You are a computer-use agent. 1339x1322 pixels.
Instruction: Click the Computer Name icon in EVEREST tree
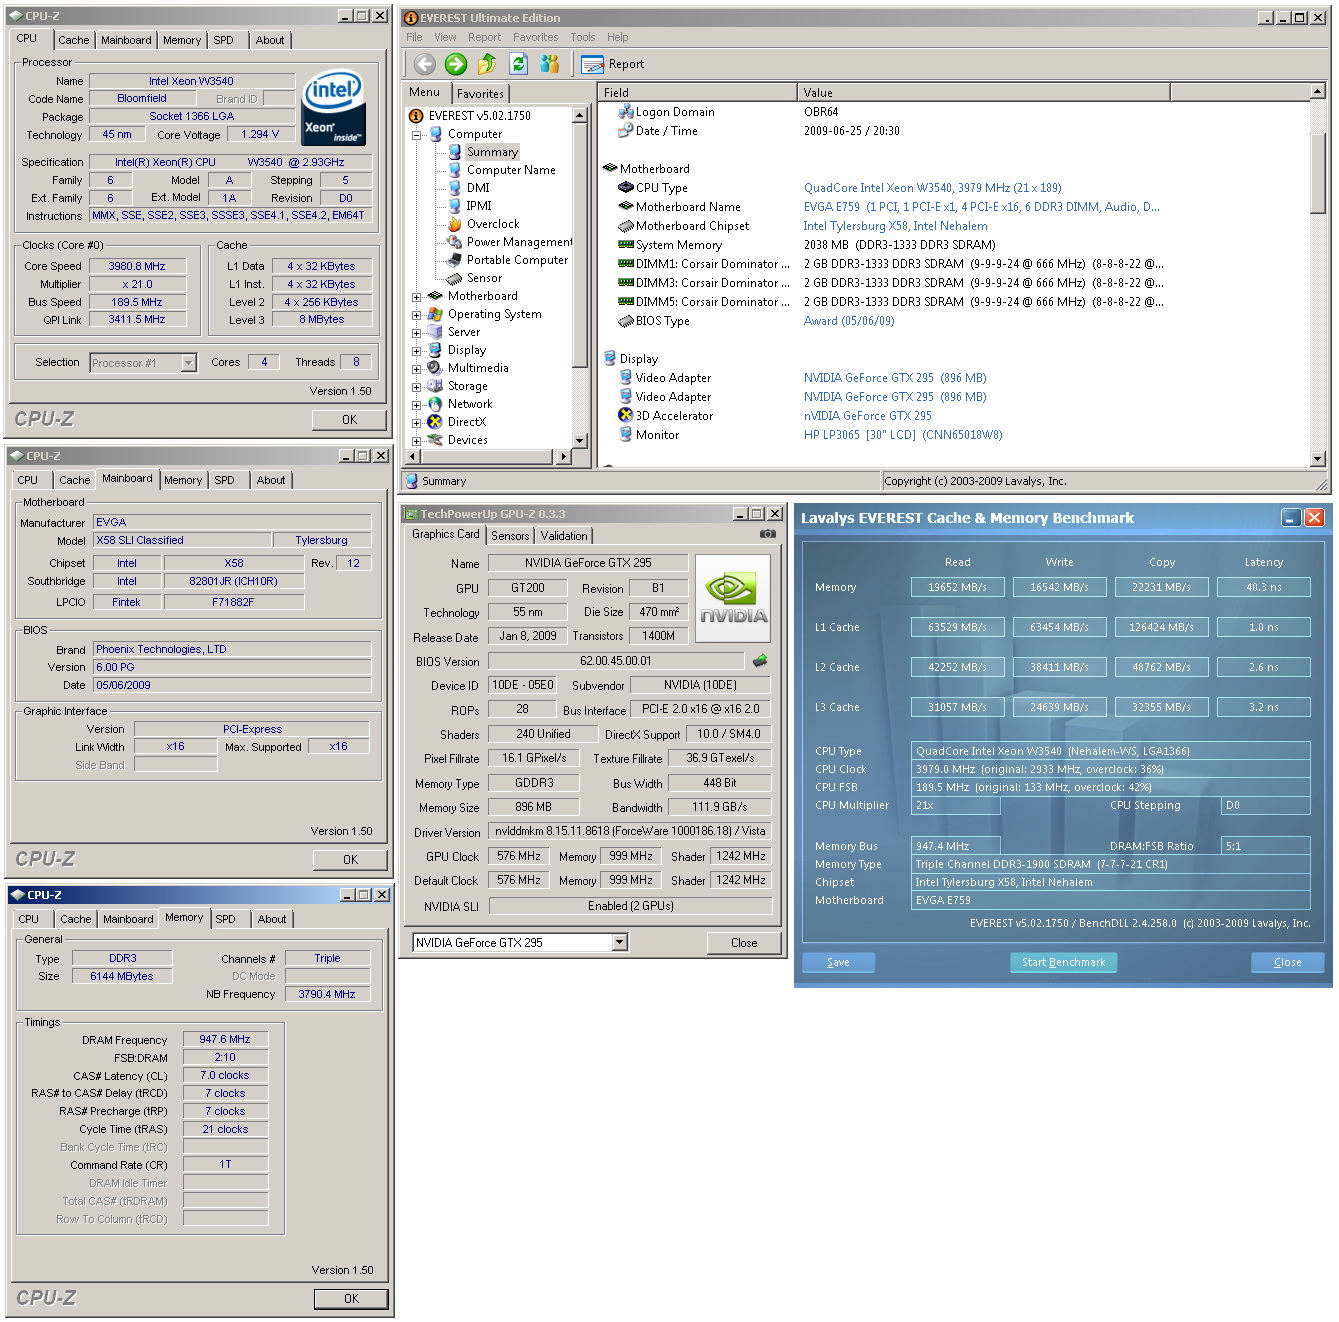(x=455, y=170)
